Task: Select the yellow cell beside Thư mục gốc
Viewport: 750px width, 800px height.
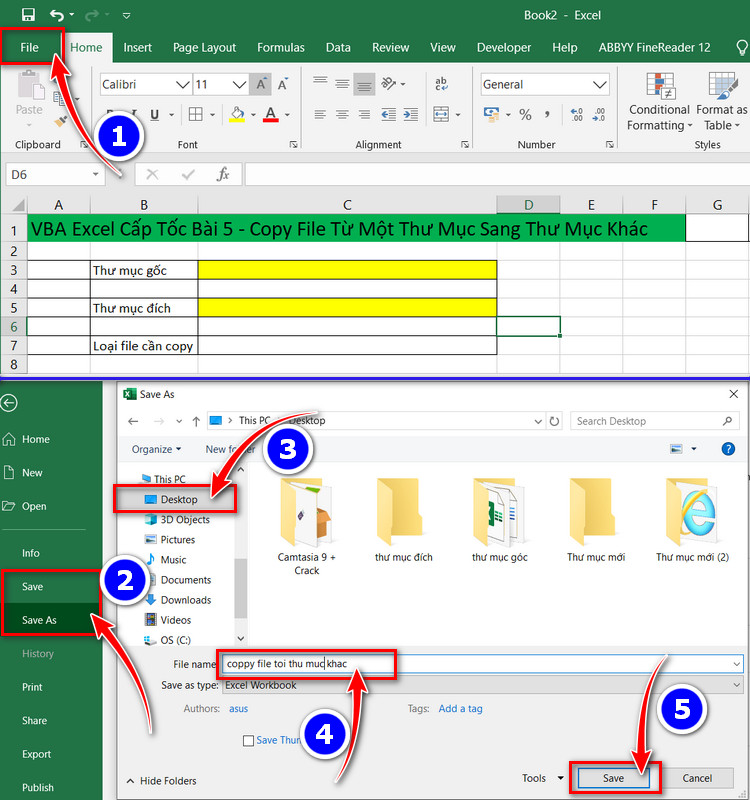Action: click(347, 270)
